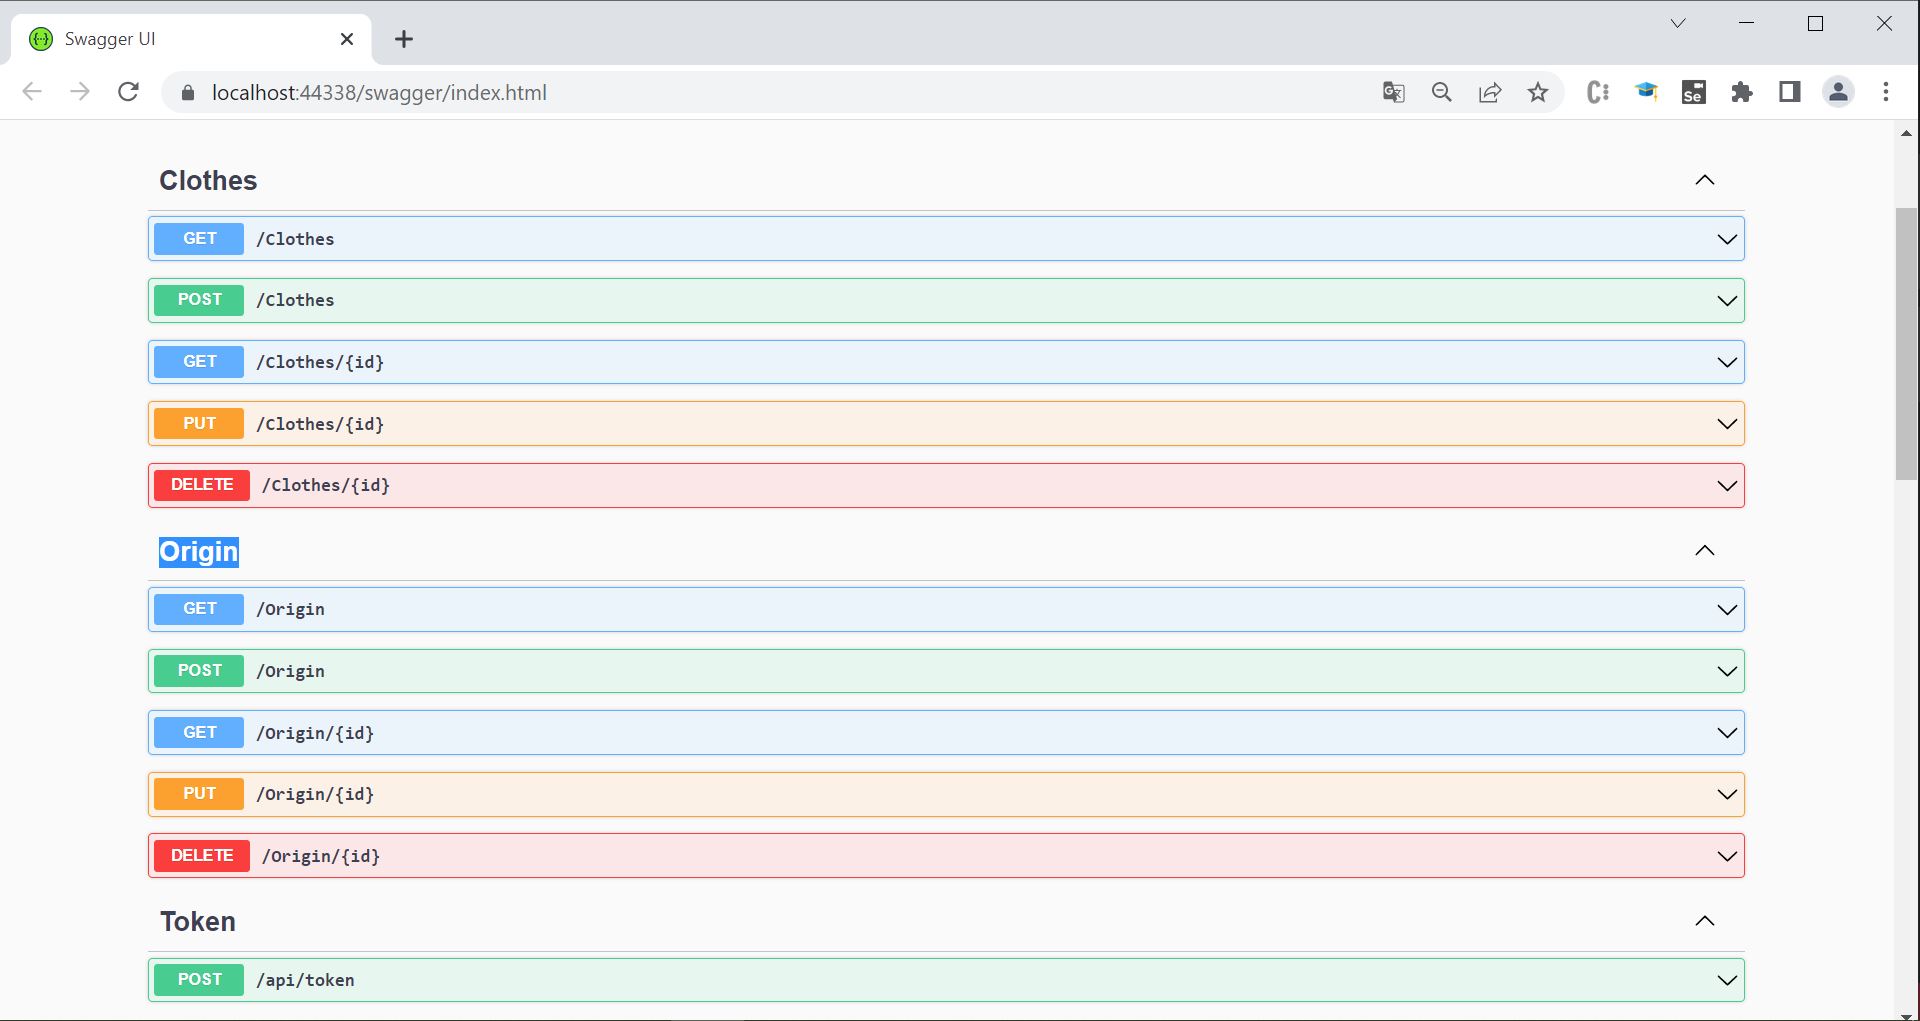Expand GET /Origin endpoint arrow
The width and height of the screenshot is (1920, 1021).
(x=1727, y=610)
